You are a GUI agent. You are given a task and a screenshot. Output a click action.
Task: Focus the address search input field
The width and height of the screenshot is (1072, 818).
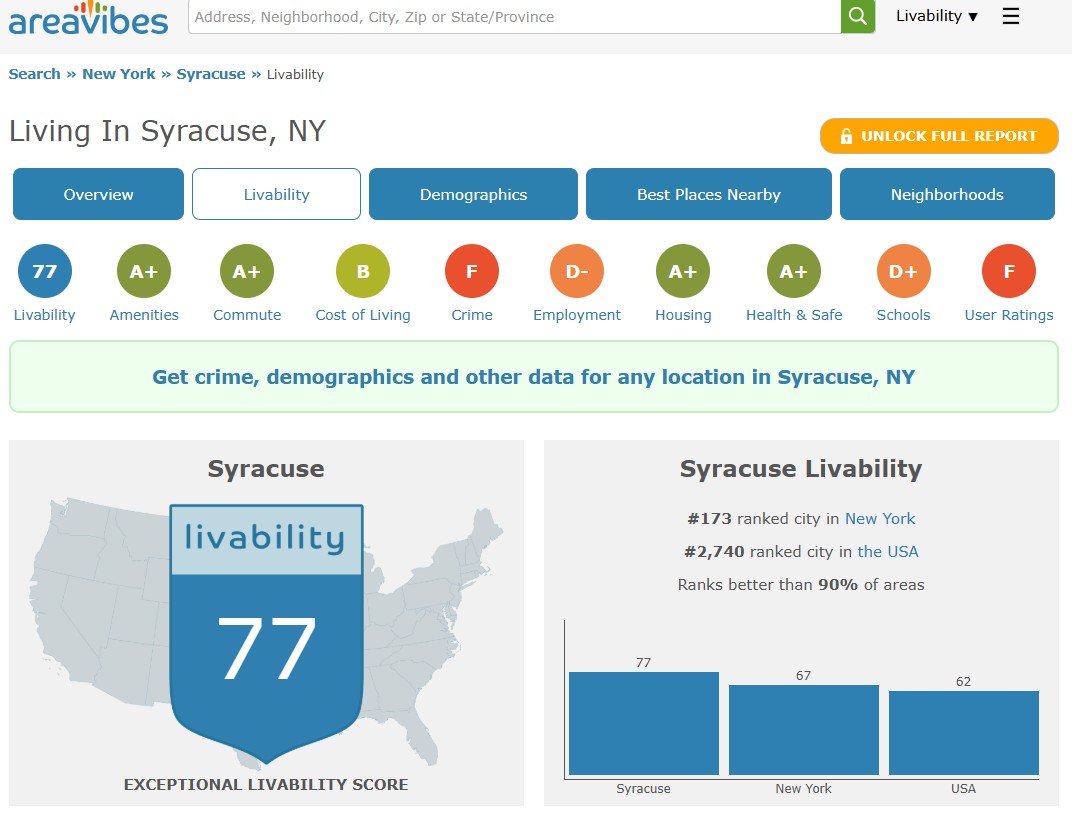point(514,17)
